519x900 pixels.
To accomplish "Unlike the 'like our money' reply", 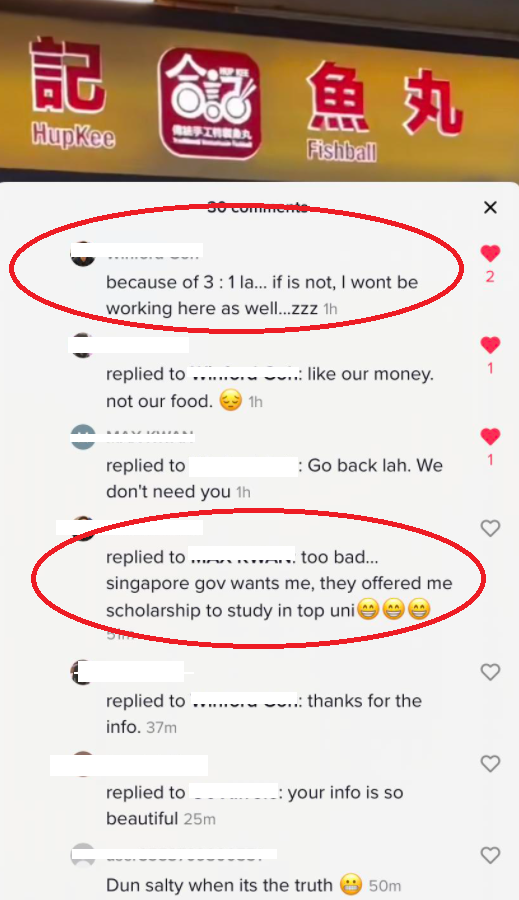I will tap(490, 344).
